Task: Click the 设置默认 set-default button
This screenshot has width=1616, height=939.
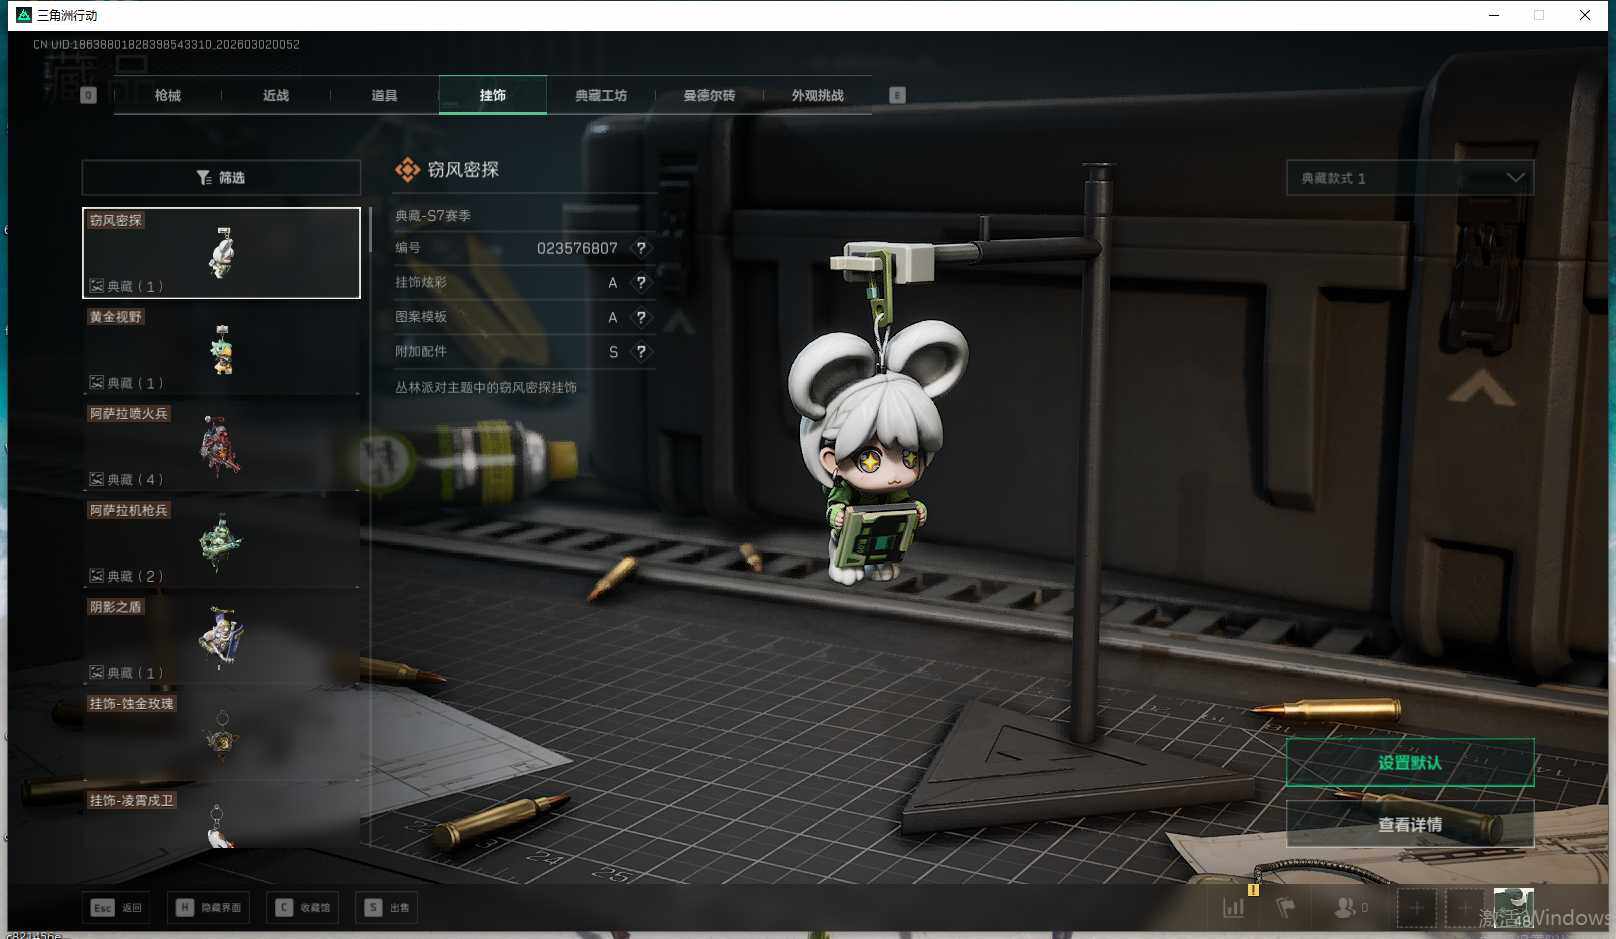Action: point(1410,763)
